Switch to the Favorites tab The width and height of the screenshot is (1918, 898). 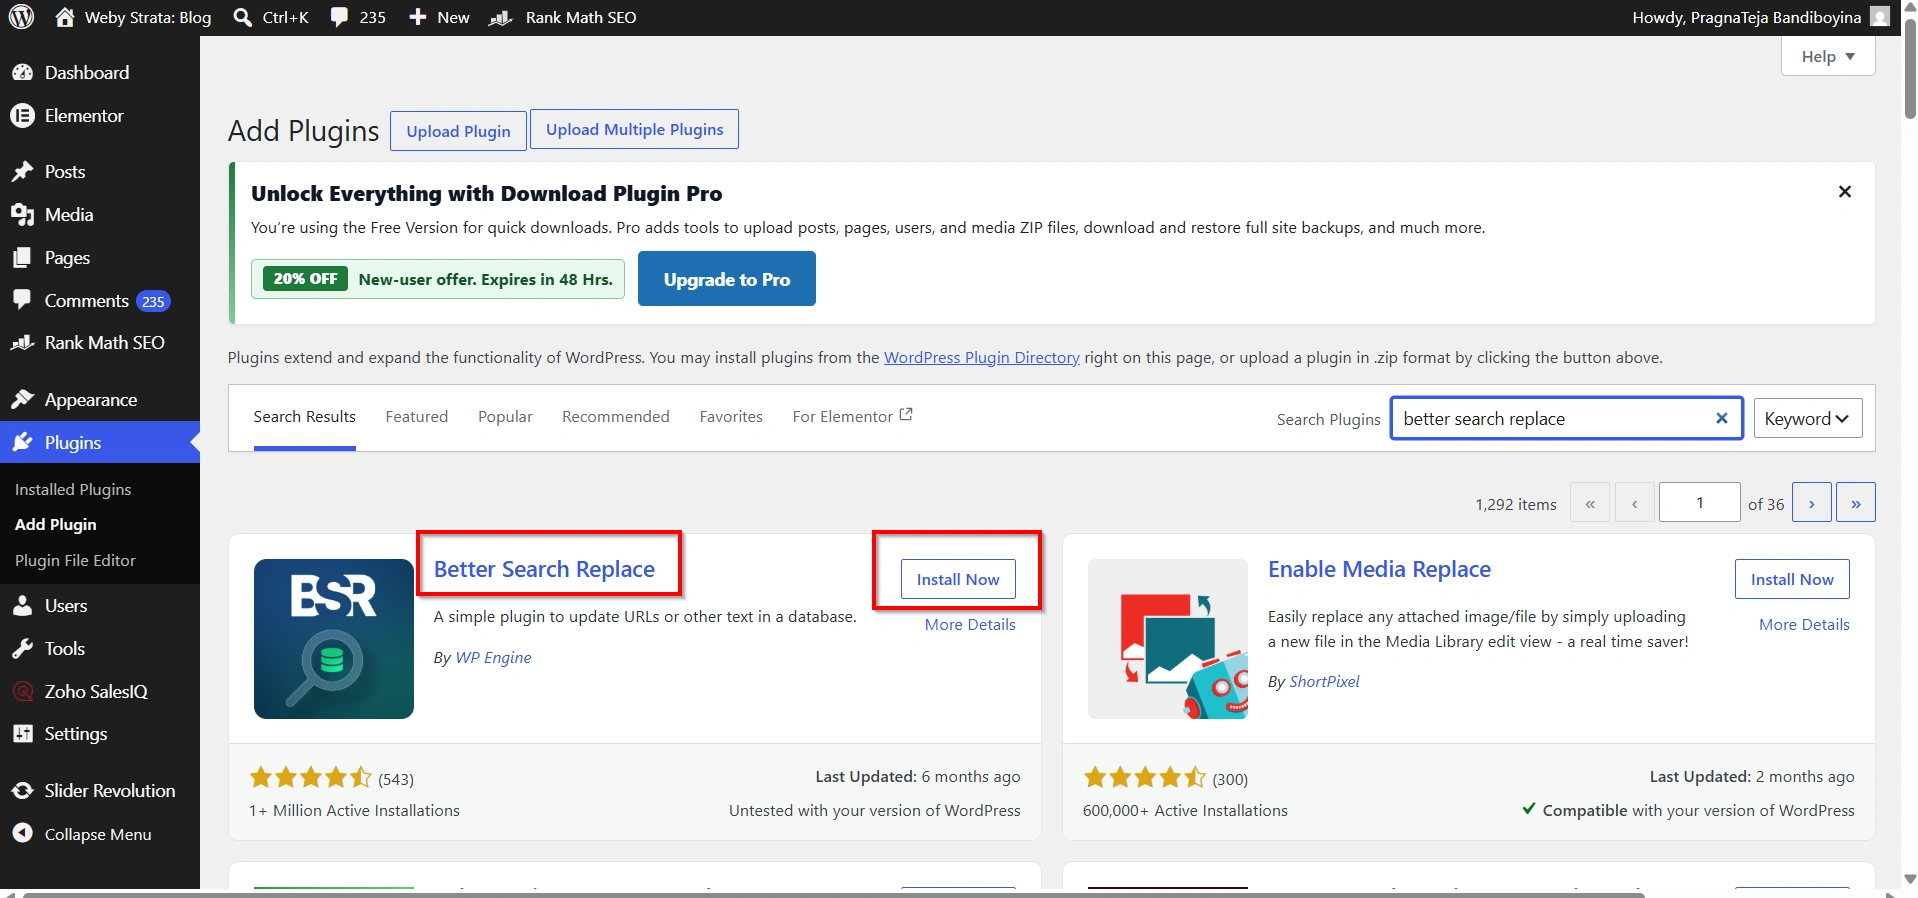(x=731, y=417)
